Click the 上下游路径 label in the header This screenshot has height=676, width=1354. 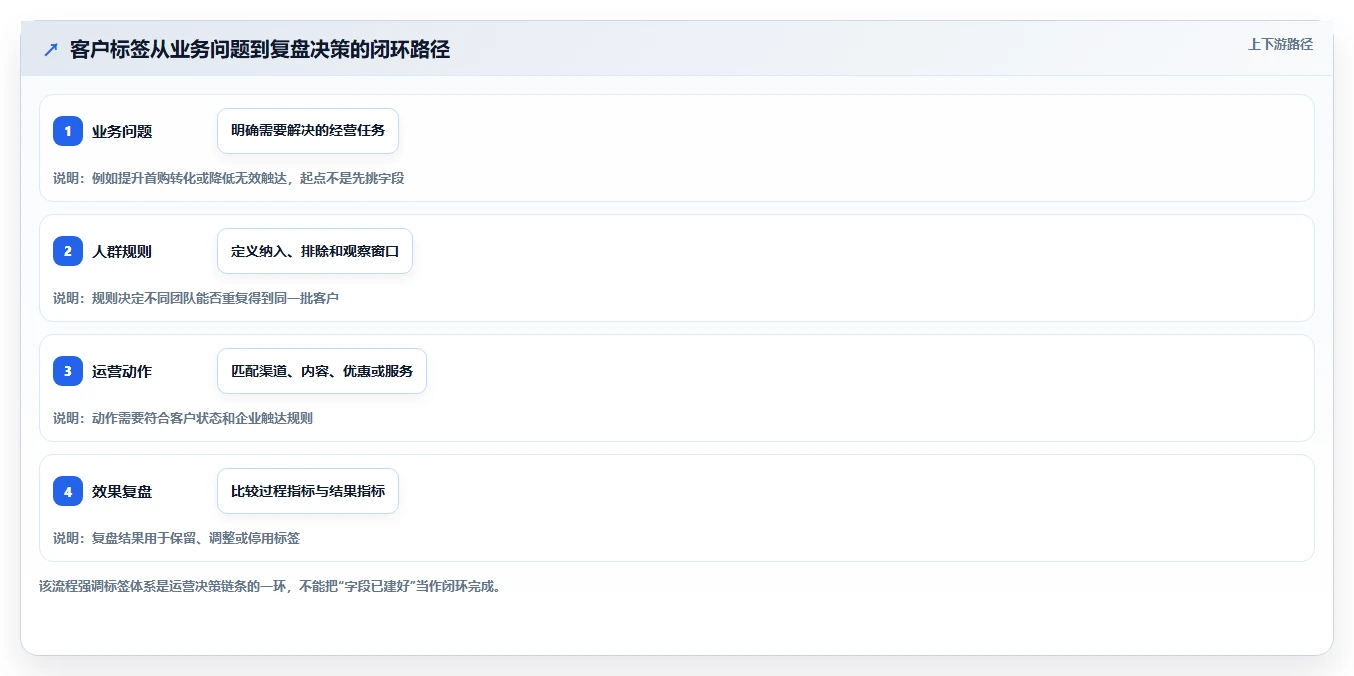[x=1280, y=44]
